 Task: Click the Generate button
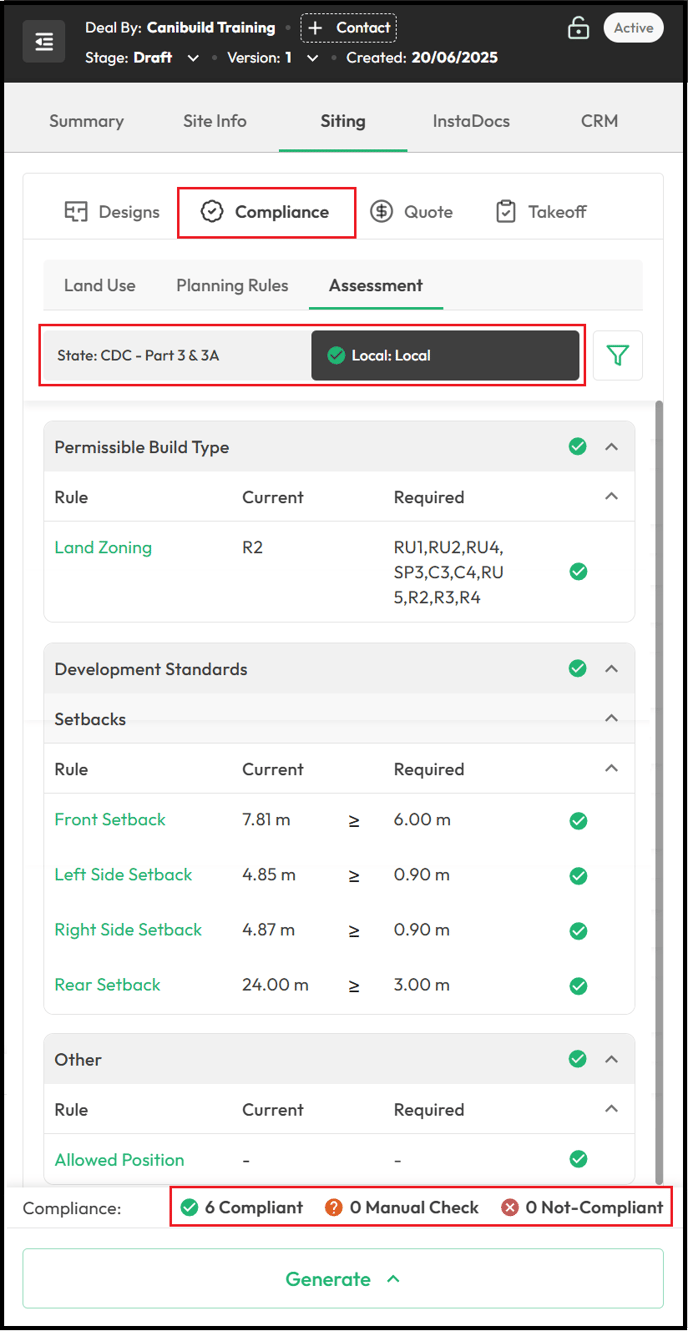[x=343, y=1279]
